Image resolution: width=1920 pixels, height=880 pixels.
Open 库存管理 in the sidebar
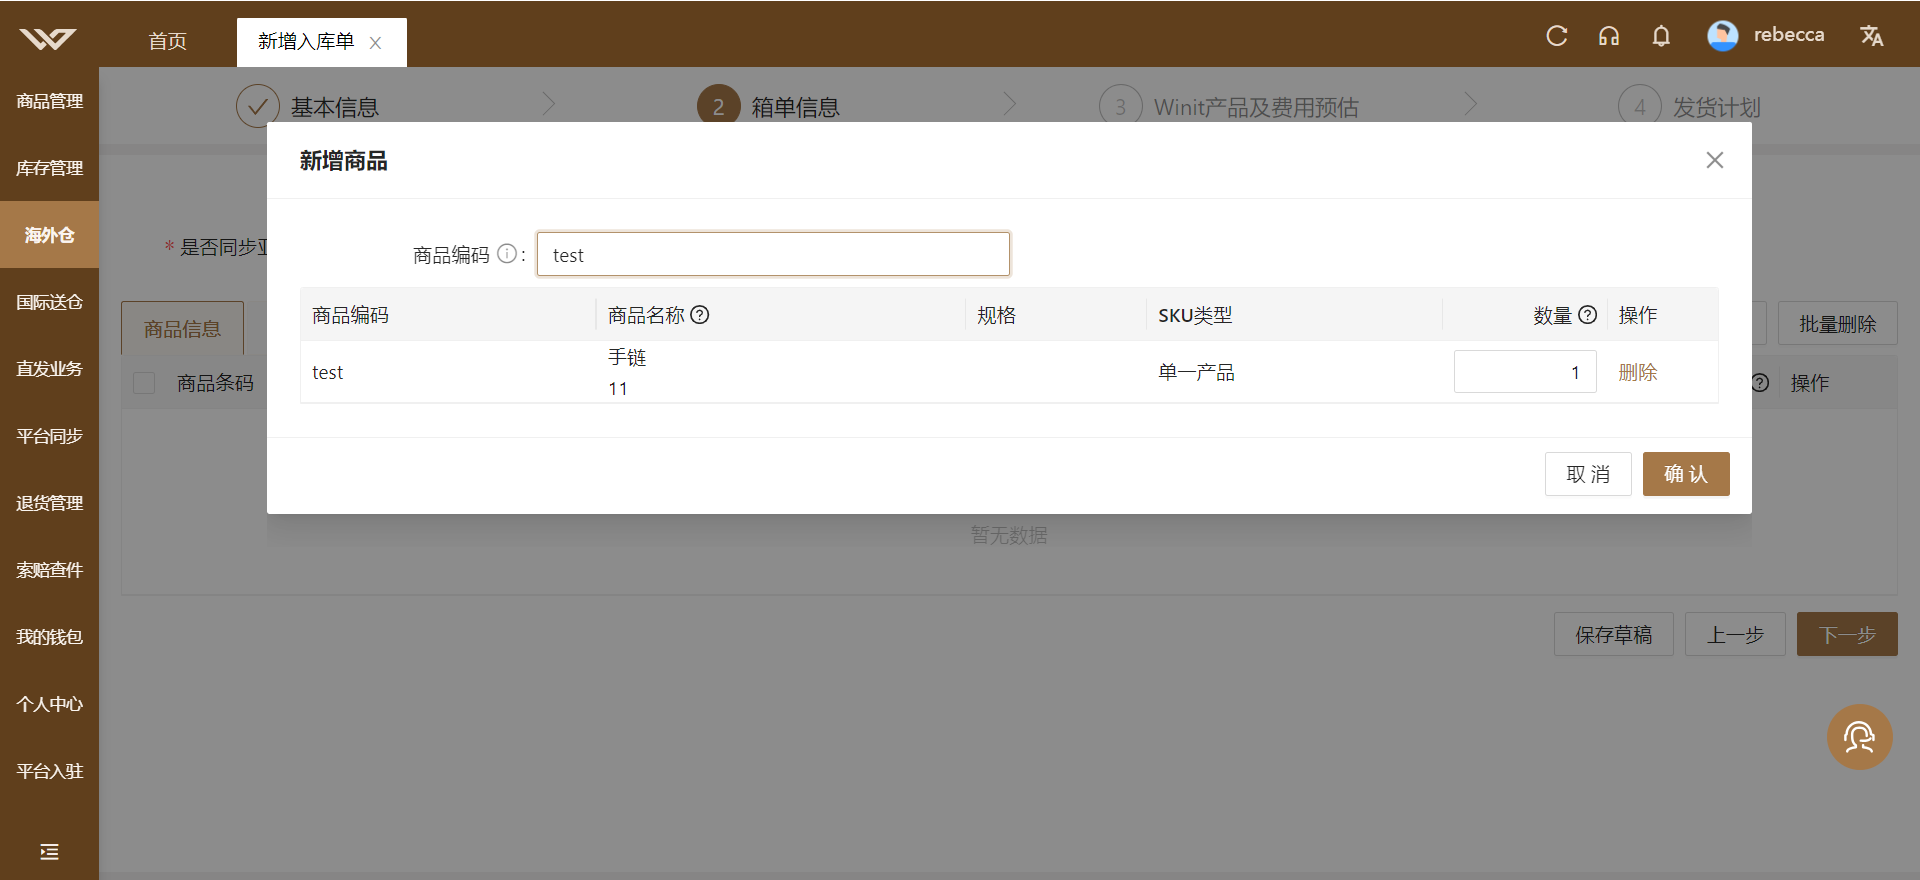49,168
